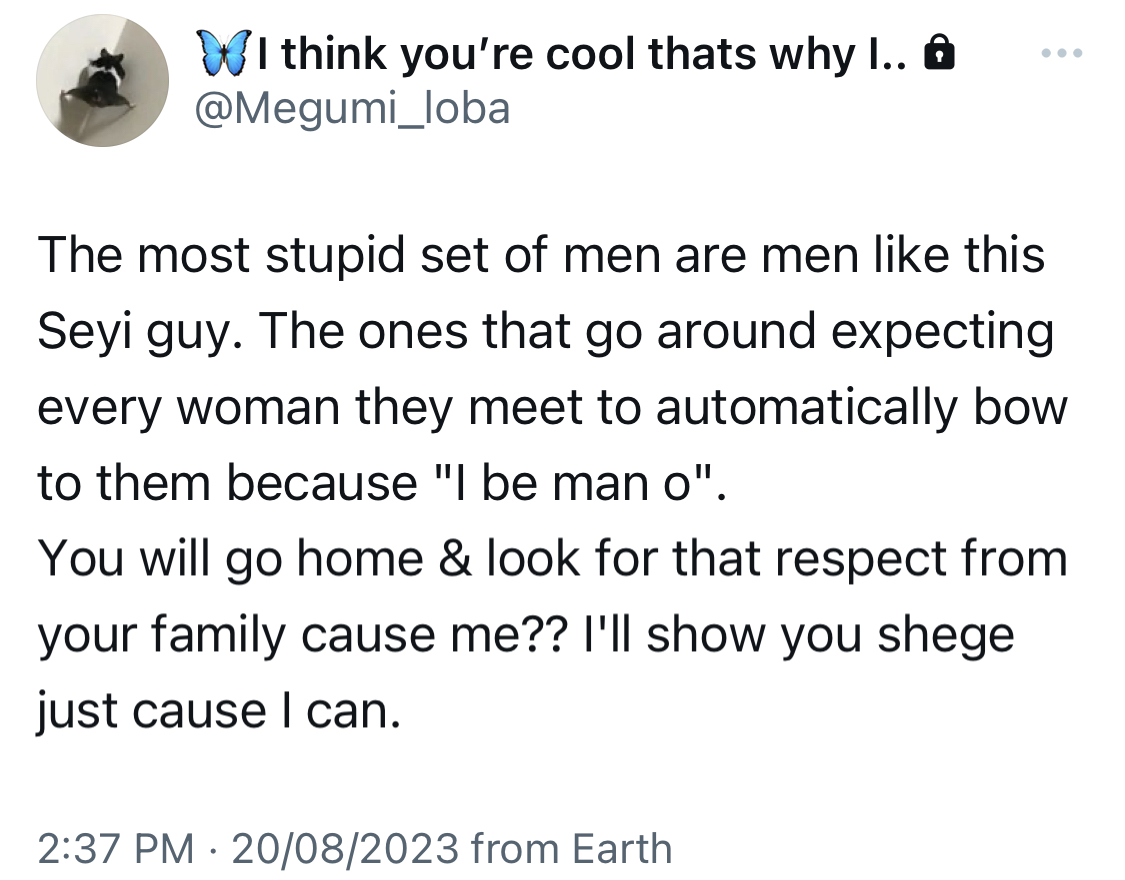Click the 2:37 PM timestamp
The height and width of the screenshot is (880, 1125).
click(x=116, y=848)
